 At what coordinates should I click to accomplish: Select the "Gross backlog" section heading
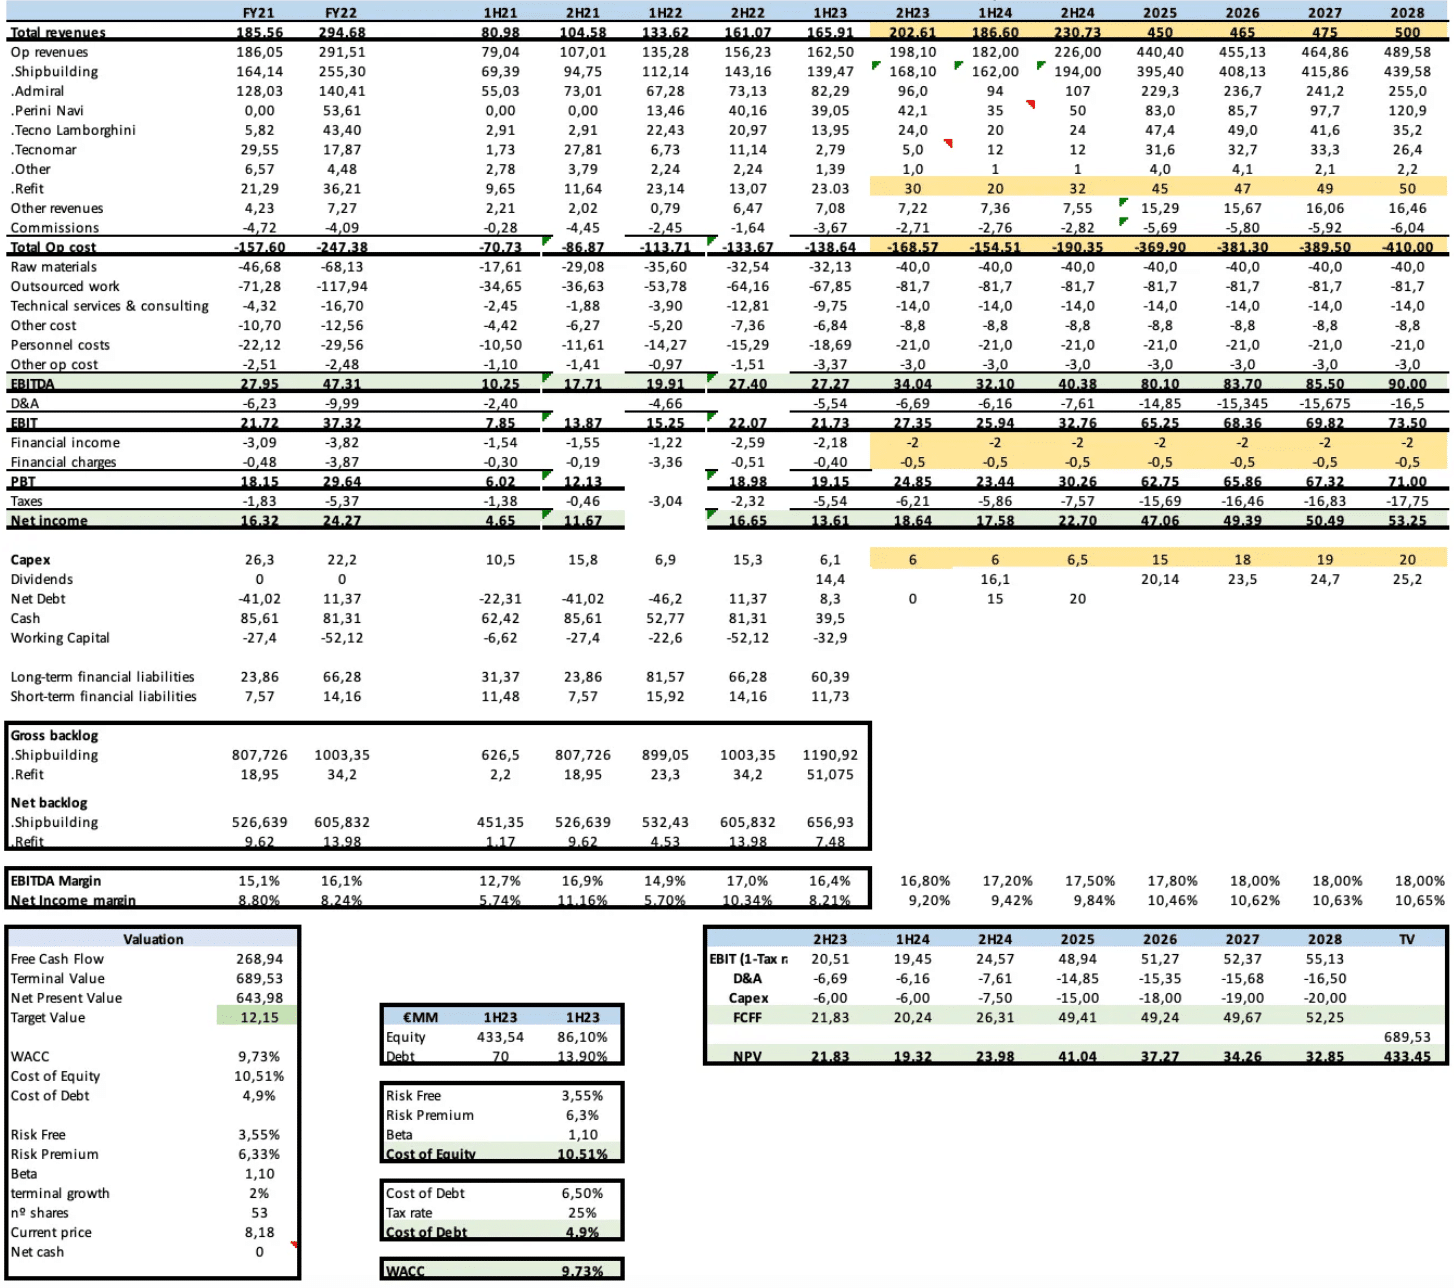[54, 735]
